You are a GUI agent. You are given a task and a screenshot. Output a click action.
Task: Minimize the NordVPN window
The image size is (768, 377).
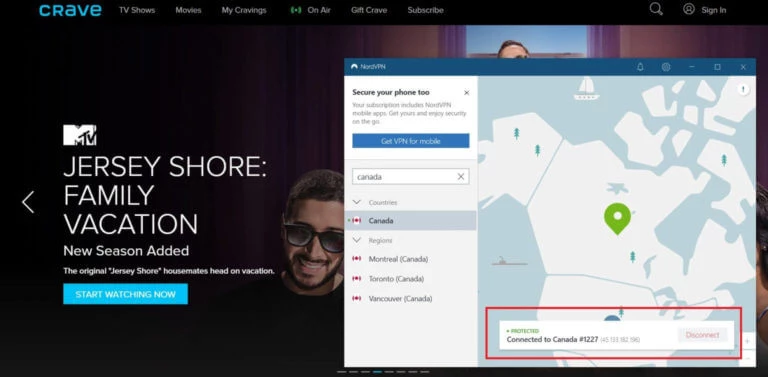[x=692, y=67]
